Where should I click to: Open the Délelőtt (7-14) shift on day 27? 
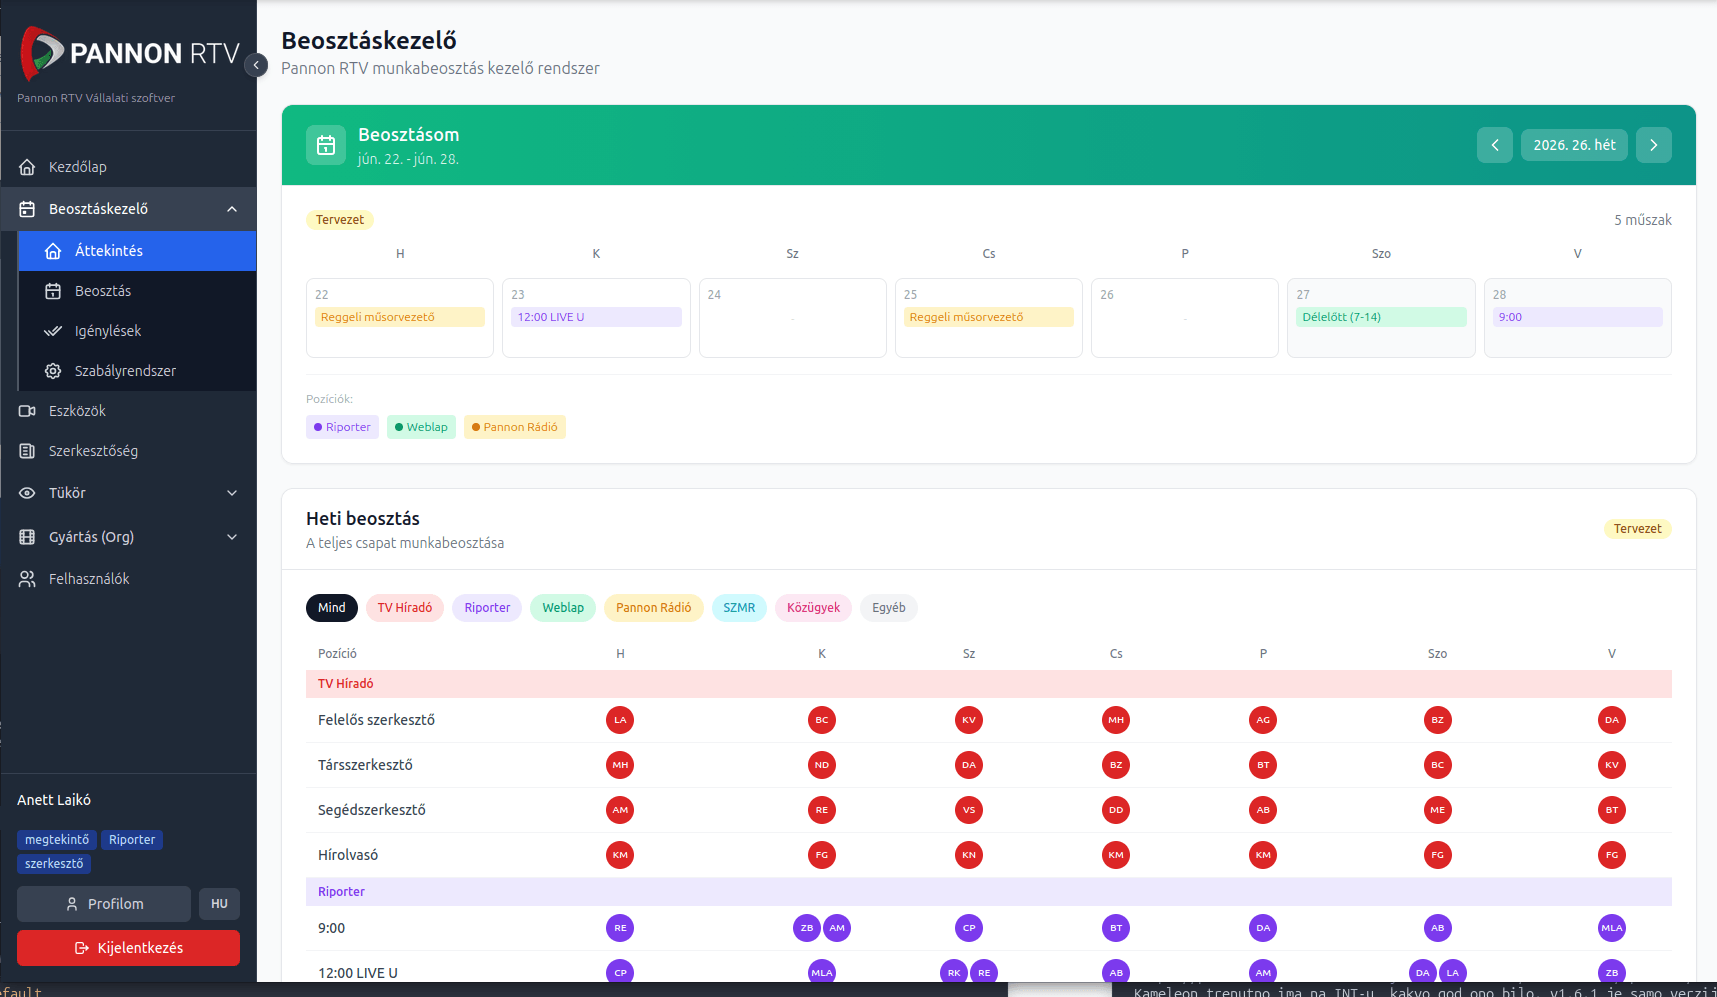point(1381,317)
